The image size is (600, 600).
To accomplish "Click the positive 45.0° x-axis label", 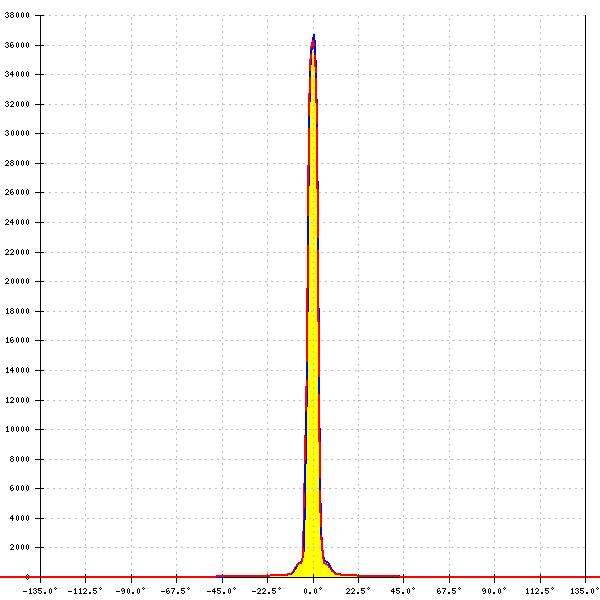I will 403,591.
